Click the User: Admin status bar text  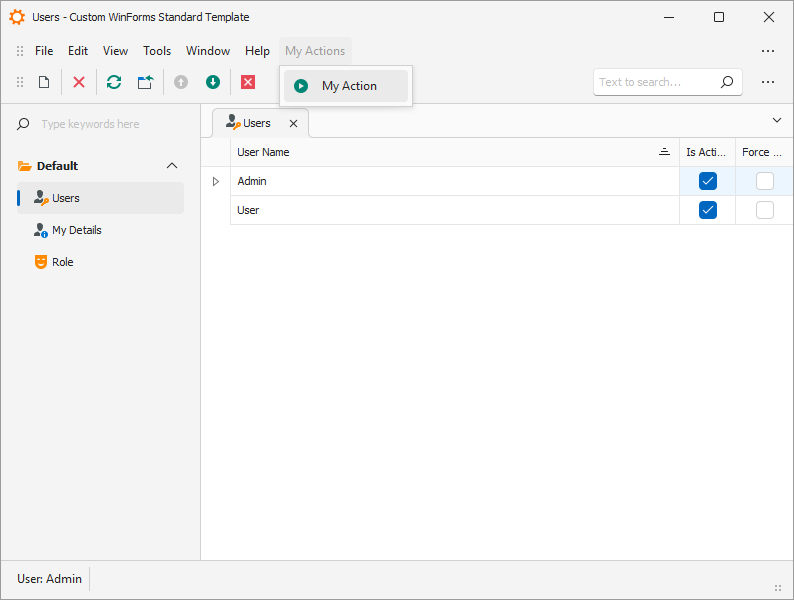pos(49,579)
